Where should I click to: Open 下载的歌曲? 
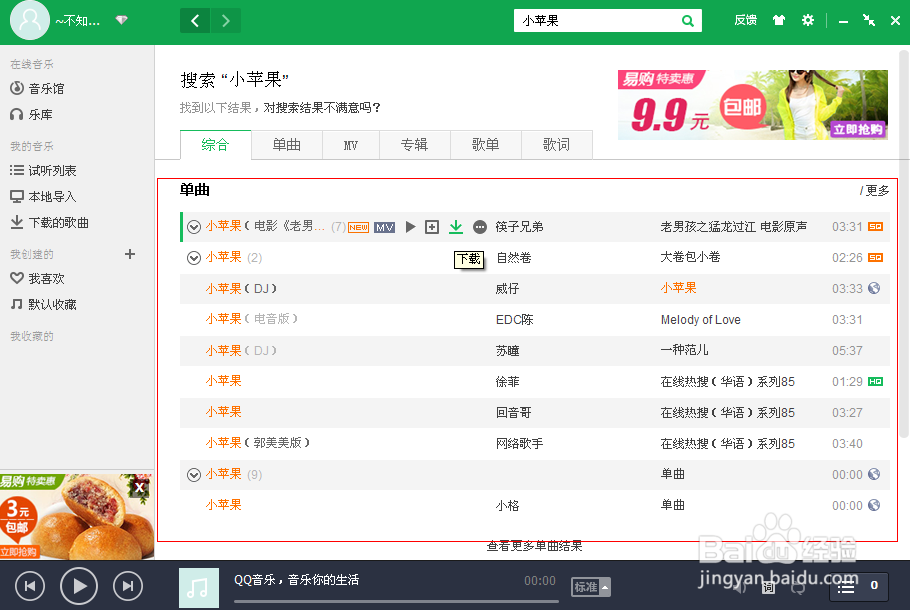49,222
